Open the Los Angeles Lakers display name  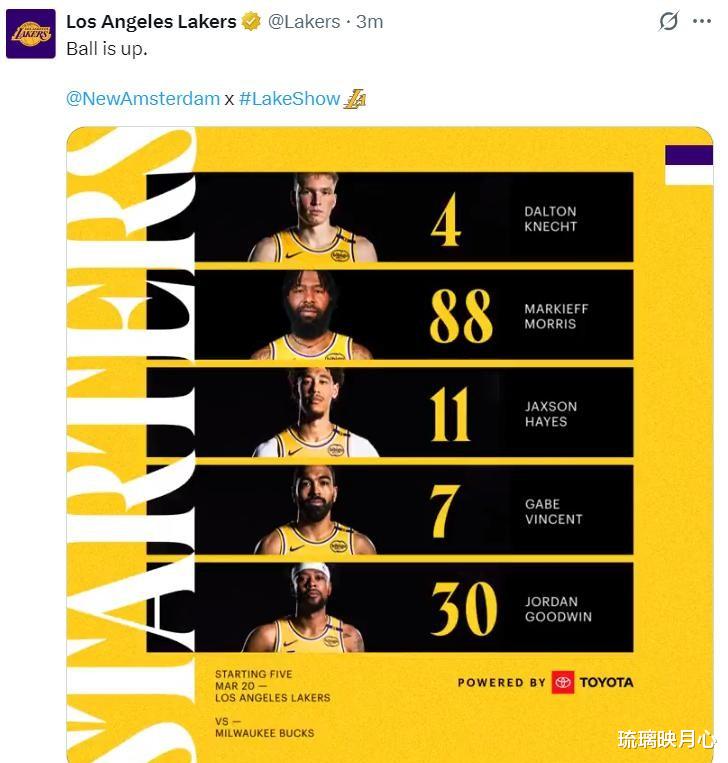coord(151,21)
